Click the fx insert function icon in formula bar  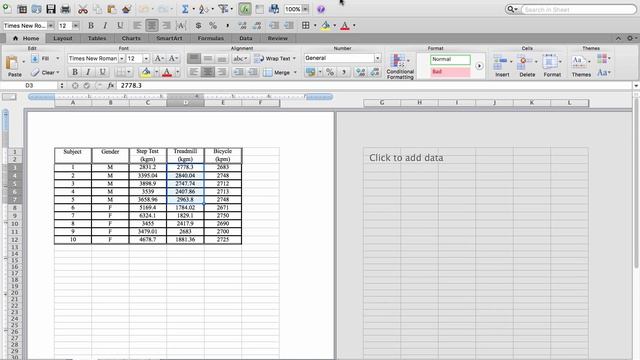pos(111,85)
